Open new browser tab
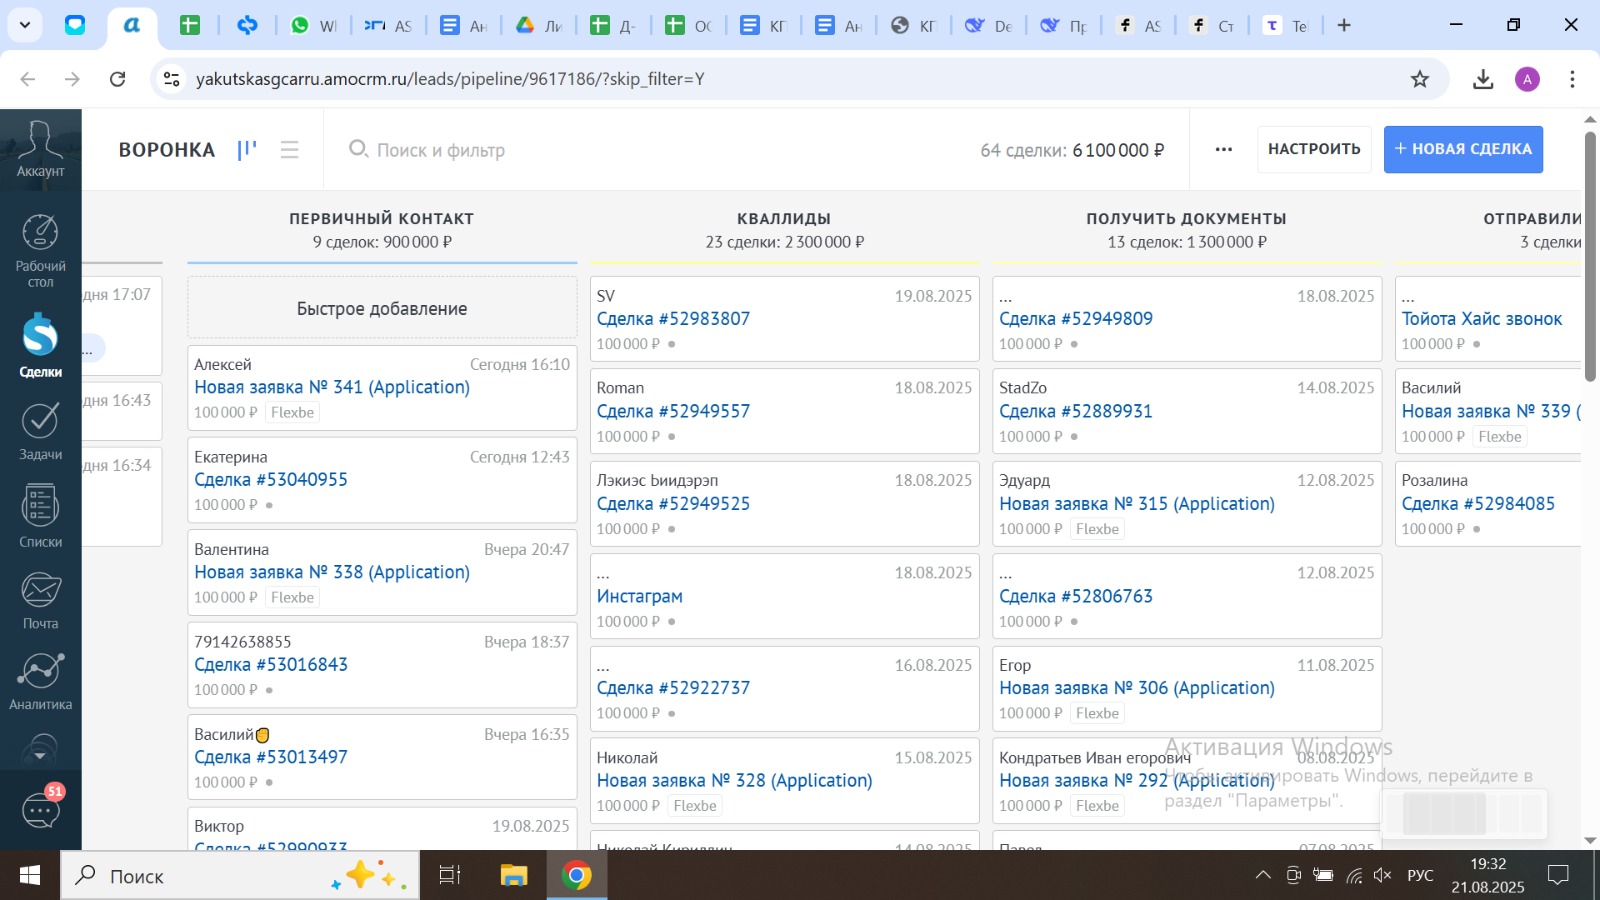Screen dimensions: 1600x900 click(x=1344, y=25)
